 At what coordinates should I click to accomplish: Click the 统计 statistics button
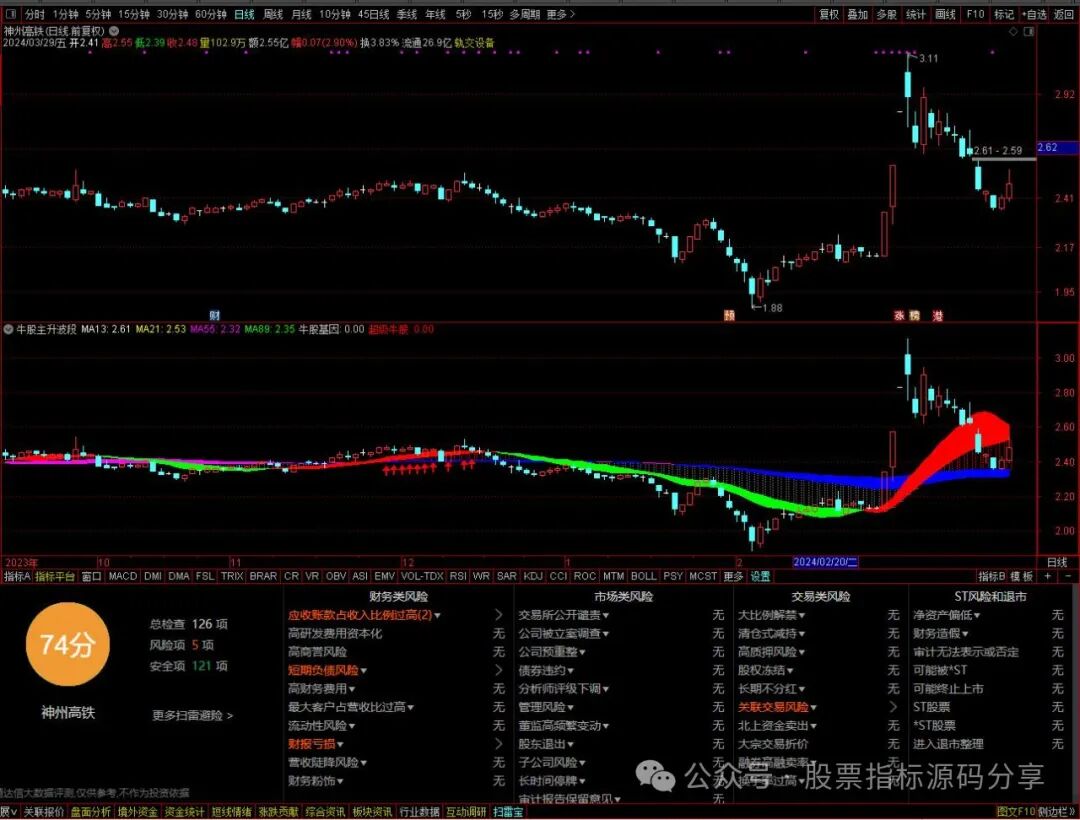(916, 14)
